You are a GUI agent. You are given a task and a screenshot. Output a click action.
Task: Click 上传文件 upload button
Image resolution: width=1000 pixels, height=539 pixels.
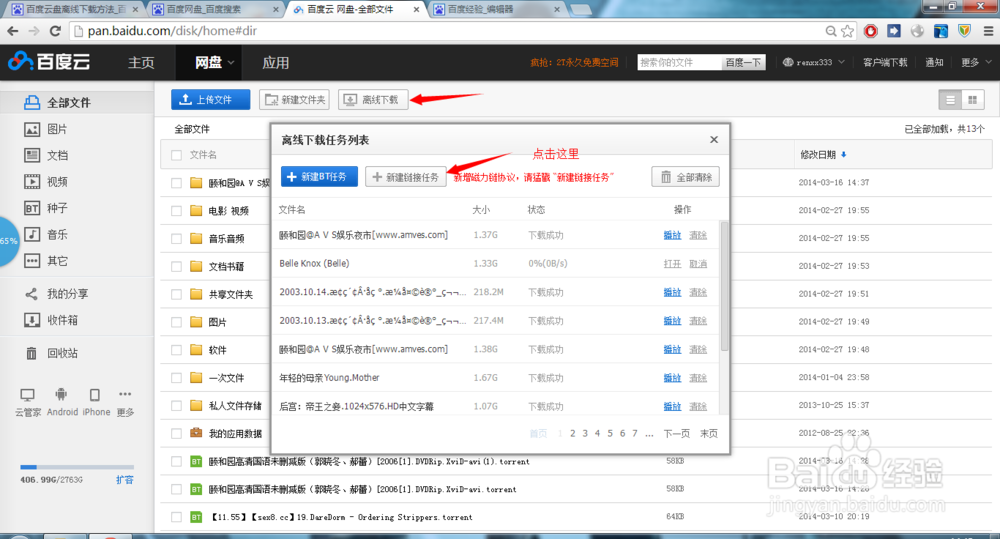pos(210,100)
